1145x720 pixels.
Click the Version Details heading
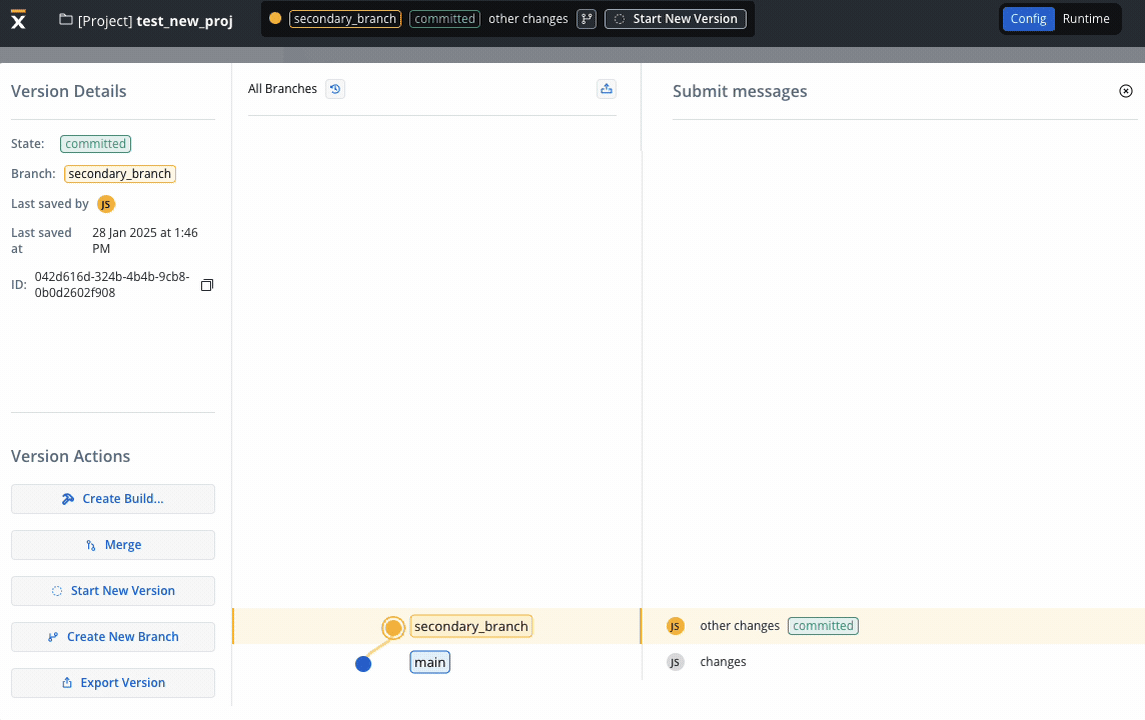(69, 91)
